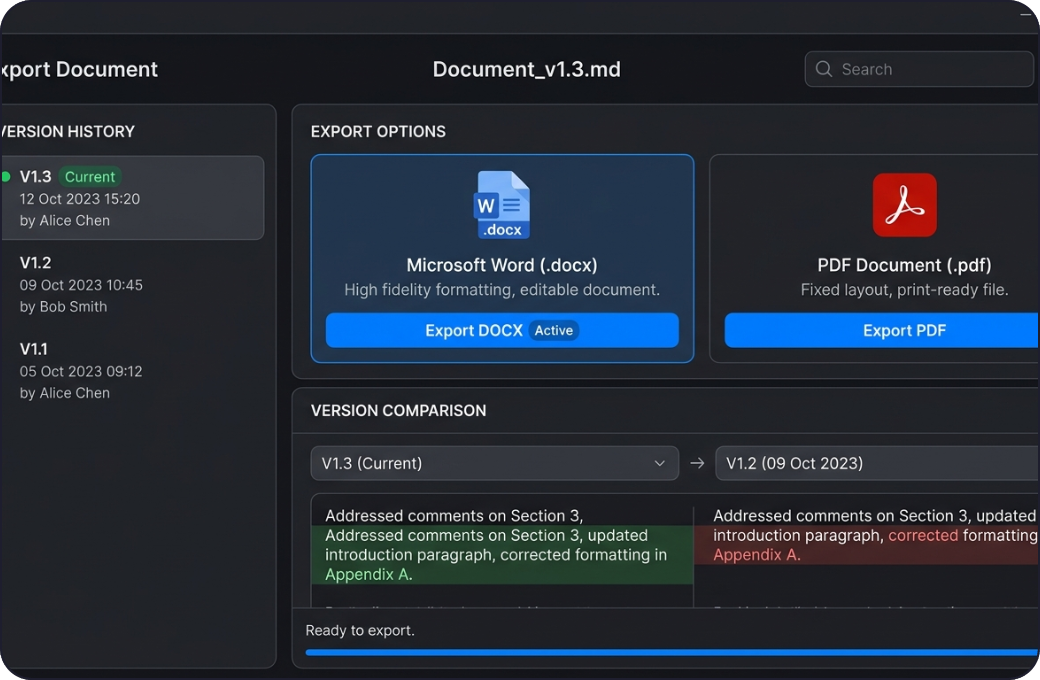This screenshot has width=1040, height=680.
Task: Collapse the Version Comparison section
Action: 398,410
